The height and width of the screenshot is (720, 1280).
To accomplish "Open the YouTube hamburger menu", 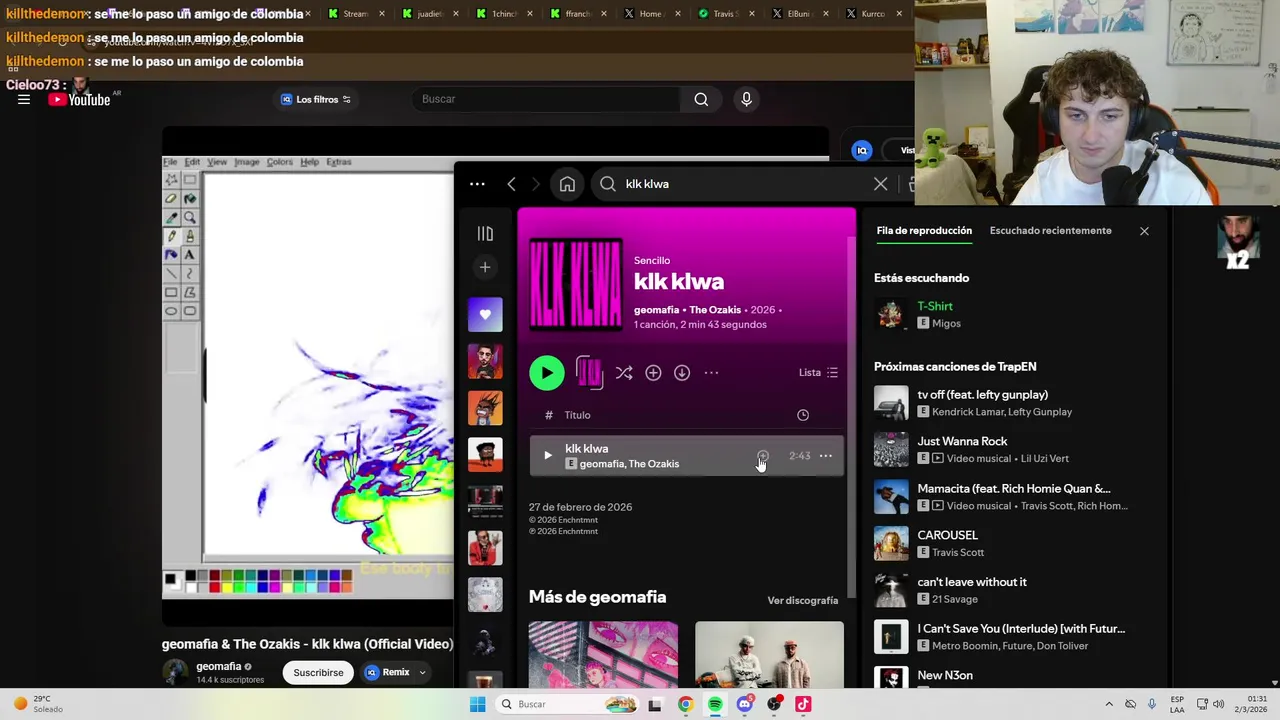I will (x=24, y=99).
